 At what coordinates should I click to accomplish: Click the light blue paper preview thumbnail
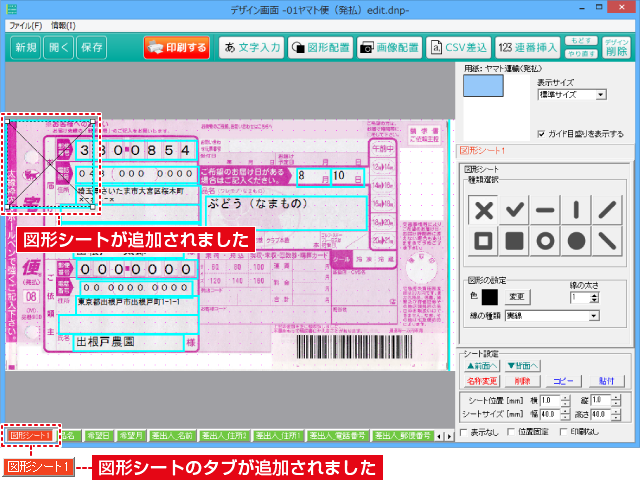483,86
